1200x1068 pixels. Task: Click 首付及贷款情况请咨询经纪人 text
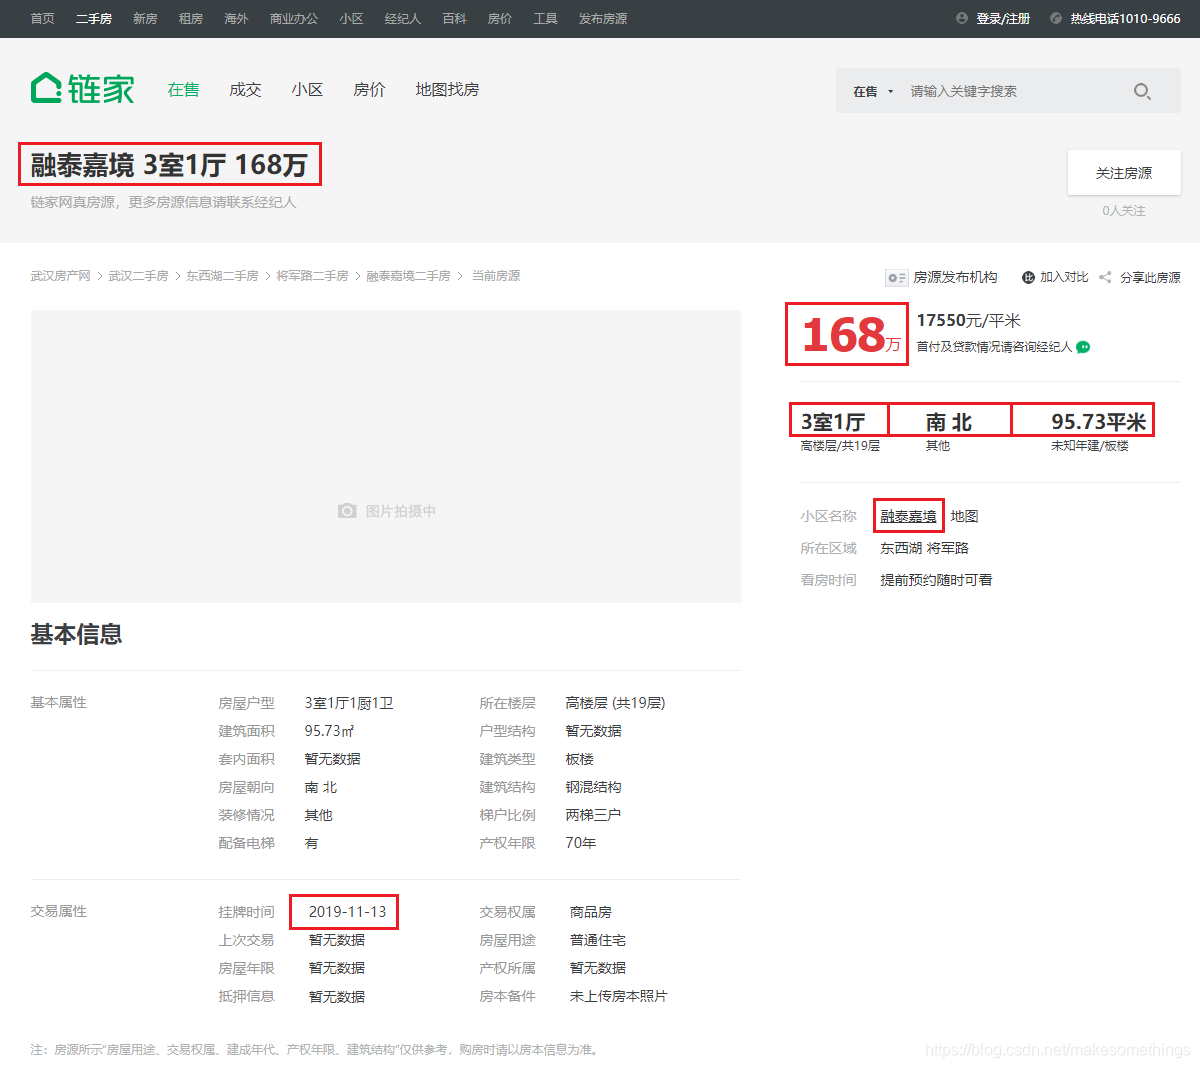(994, 347)
